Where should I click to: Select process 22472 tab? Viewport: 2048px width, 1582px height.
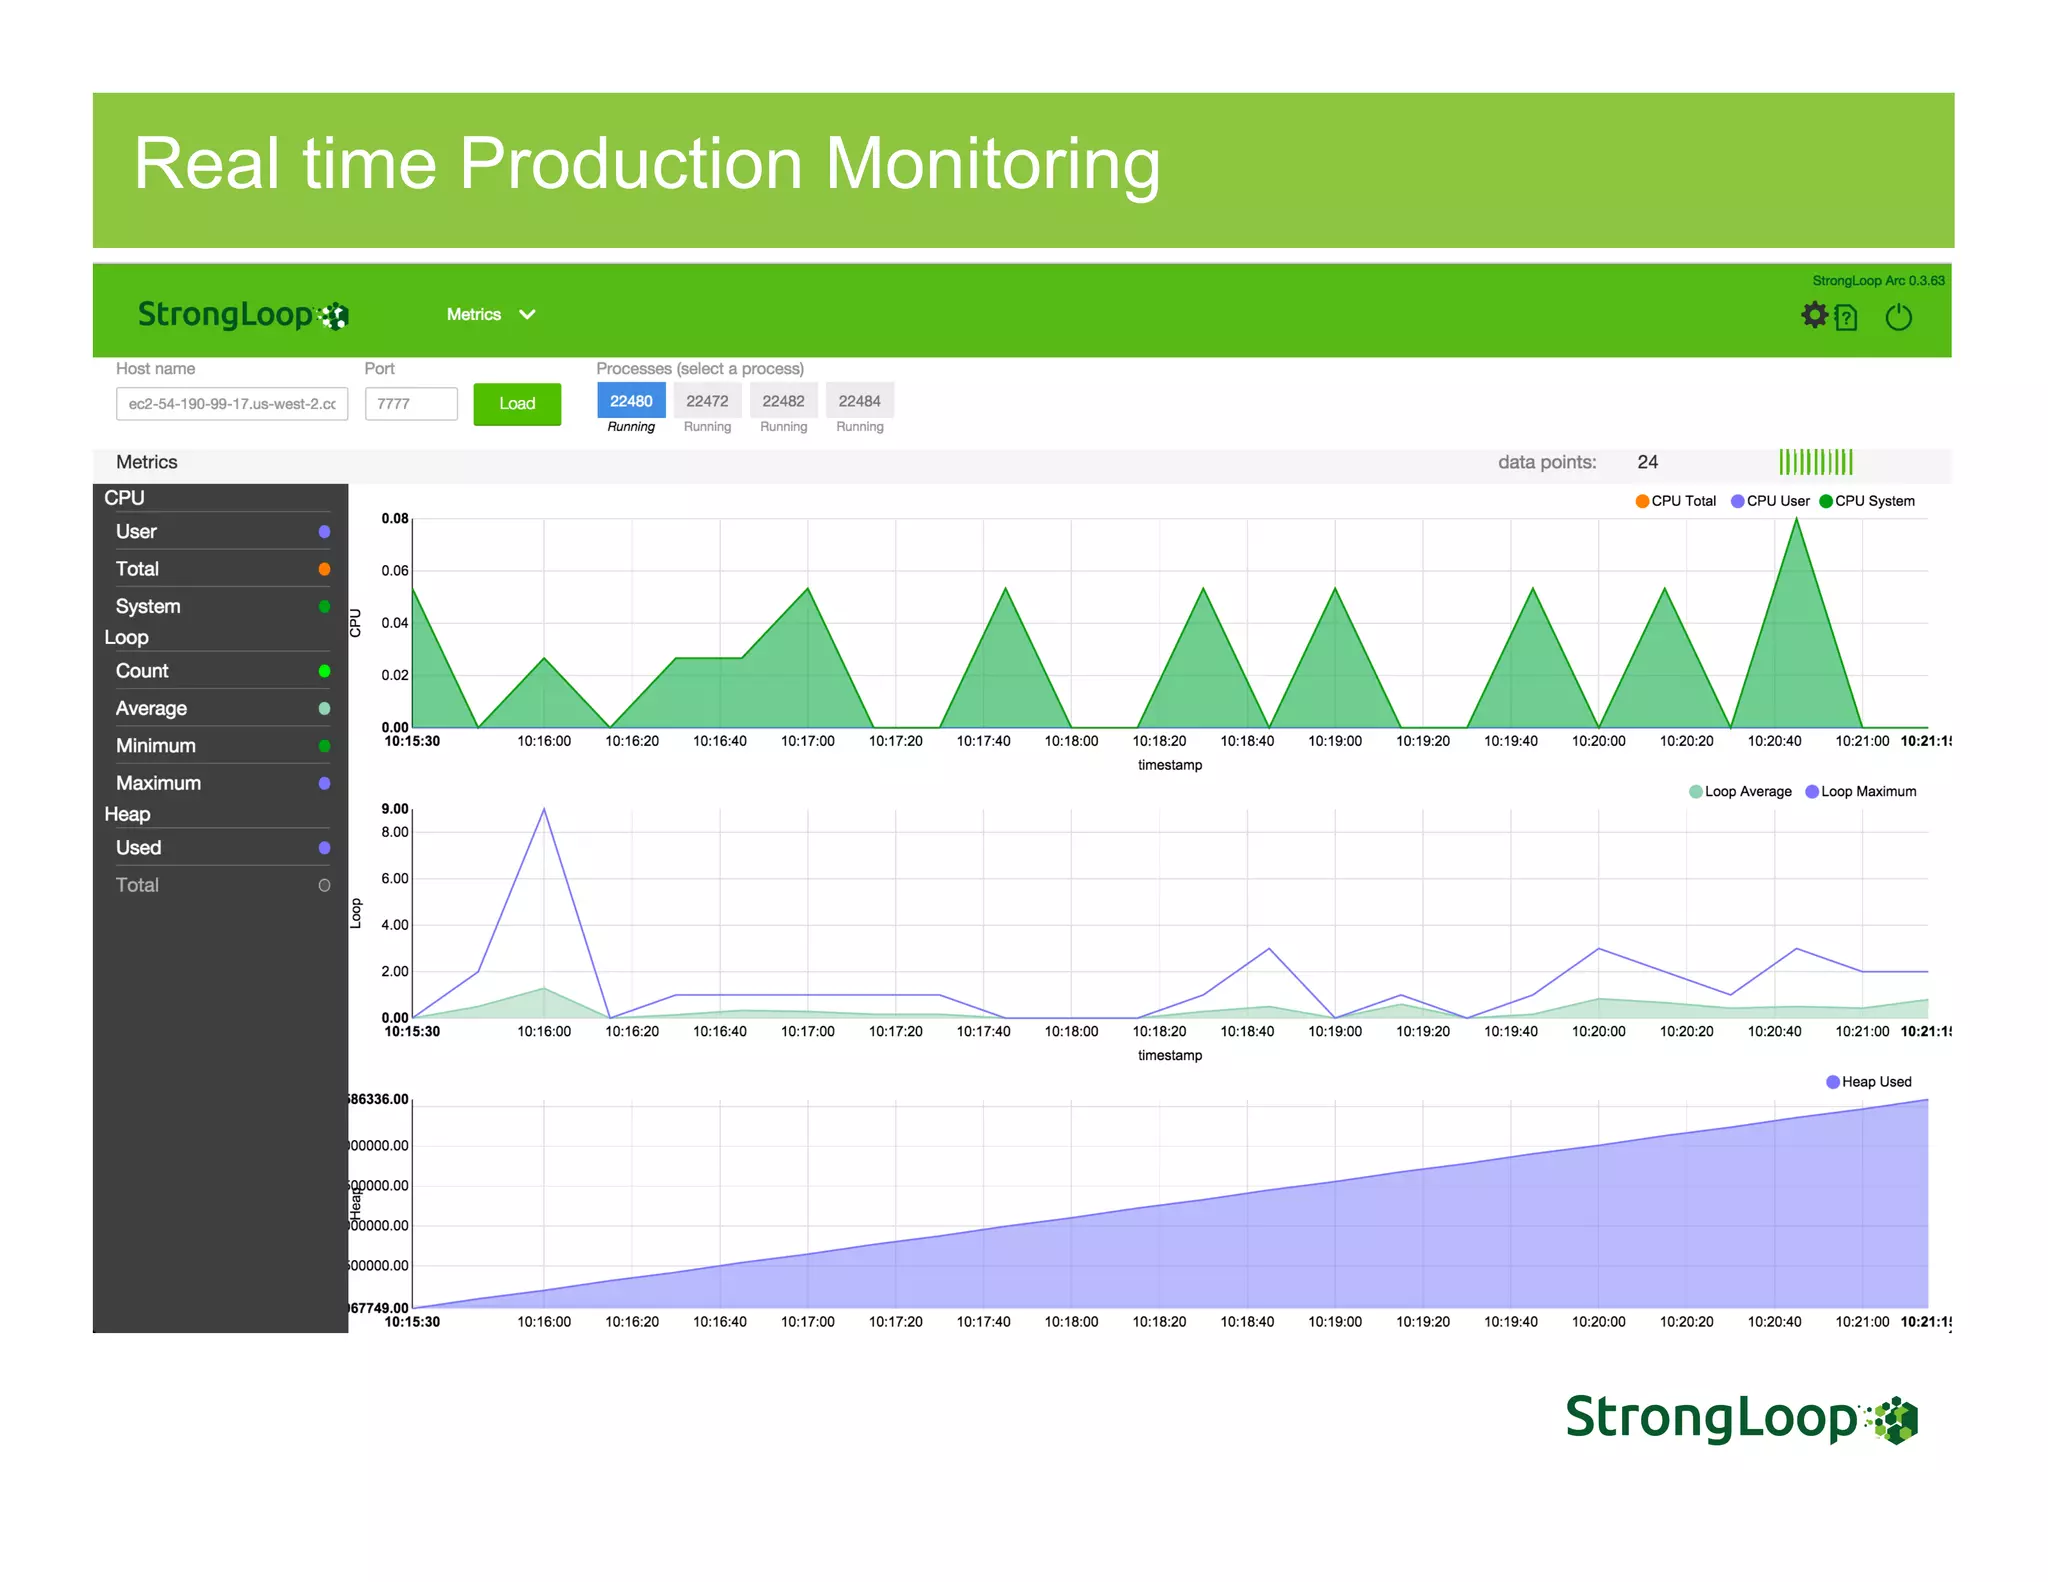(x=707, y=401)
